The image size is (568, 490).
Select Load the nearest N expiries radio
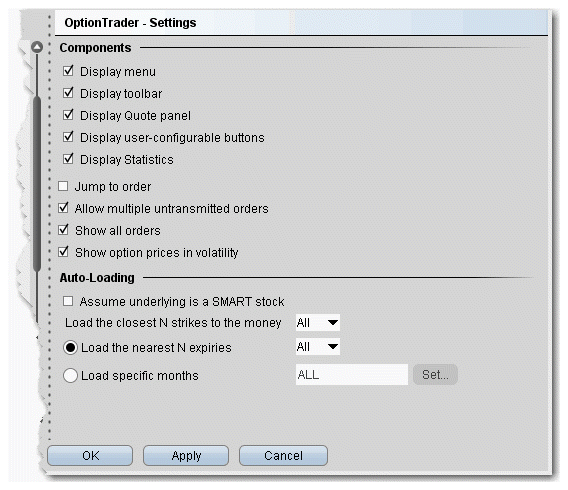70,348
